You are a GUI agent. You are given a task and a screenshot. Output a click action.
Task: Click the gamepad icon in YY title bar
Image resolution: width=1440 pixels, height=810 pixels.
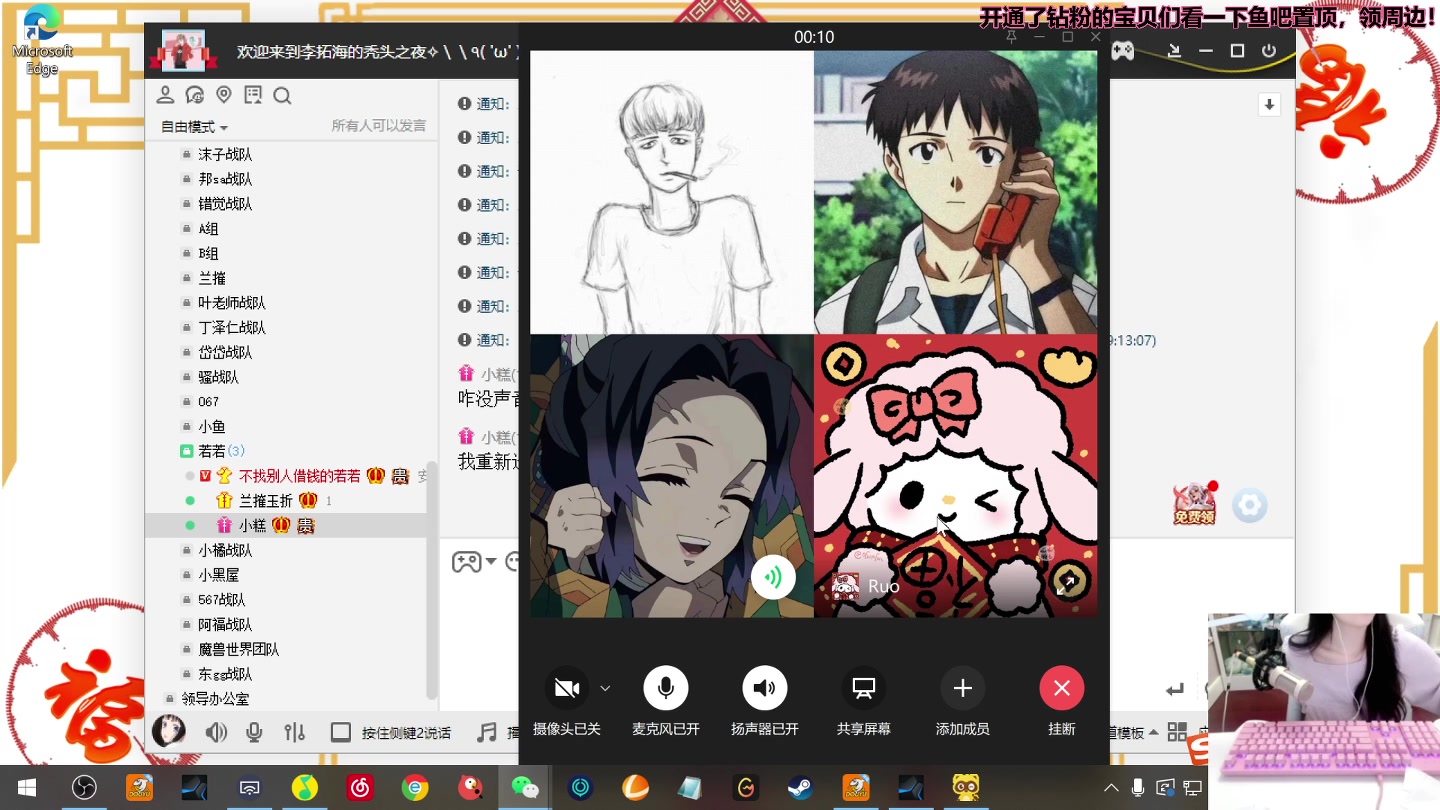(1123, 50)
